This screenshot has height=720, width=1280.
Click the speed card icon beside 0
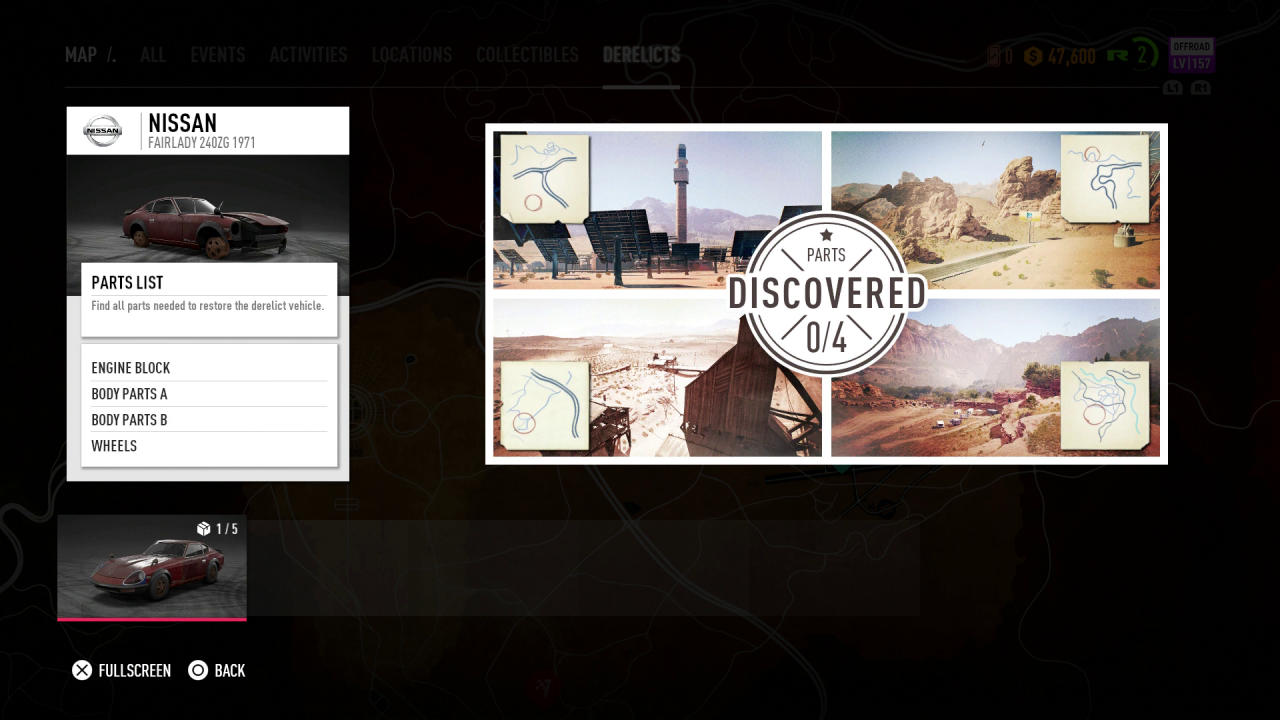[993, 56]
